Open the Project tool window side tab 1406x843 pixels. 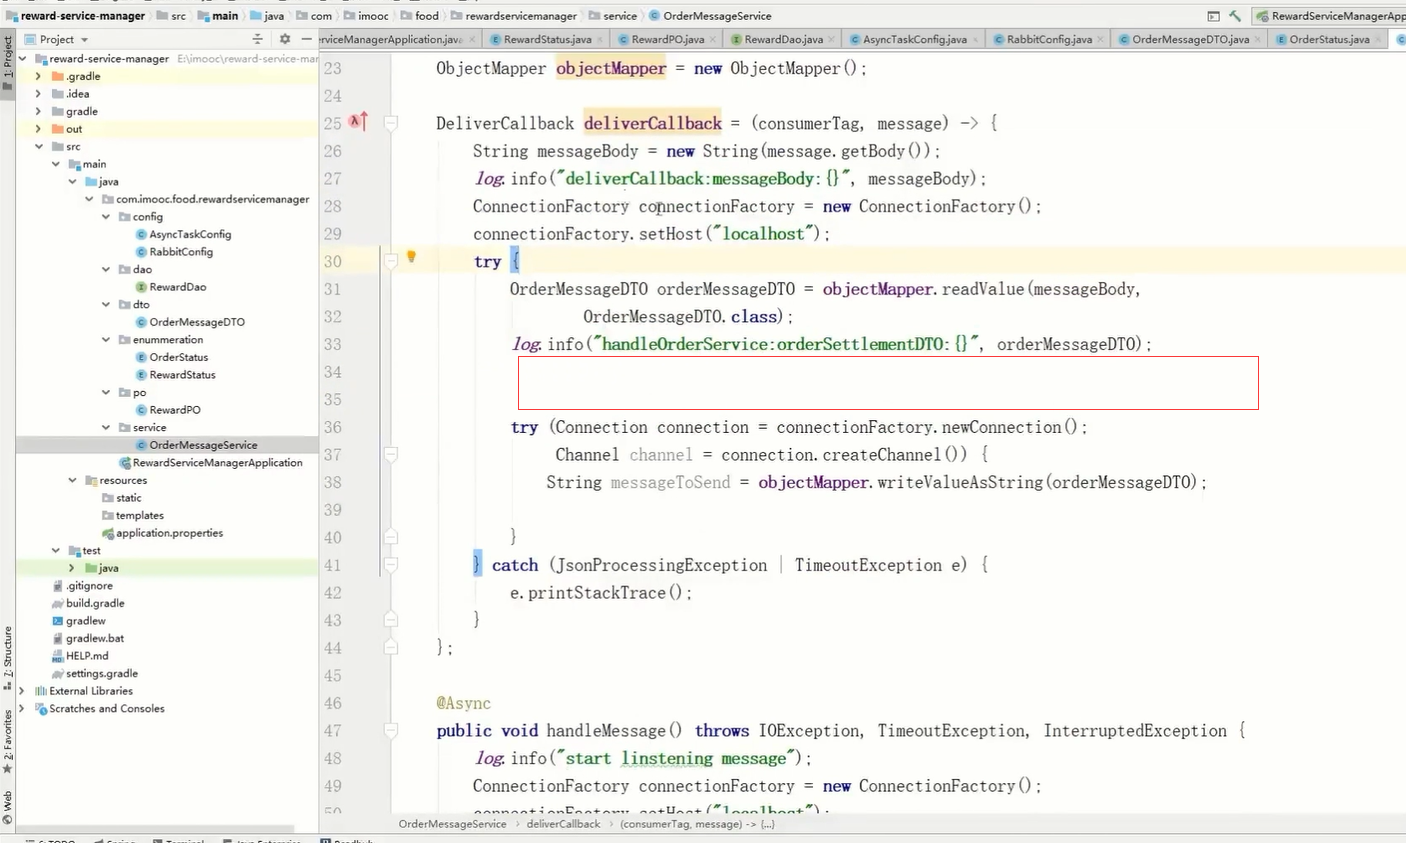pyautogui.click(x=8, y=62)
